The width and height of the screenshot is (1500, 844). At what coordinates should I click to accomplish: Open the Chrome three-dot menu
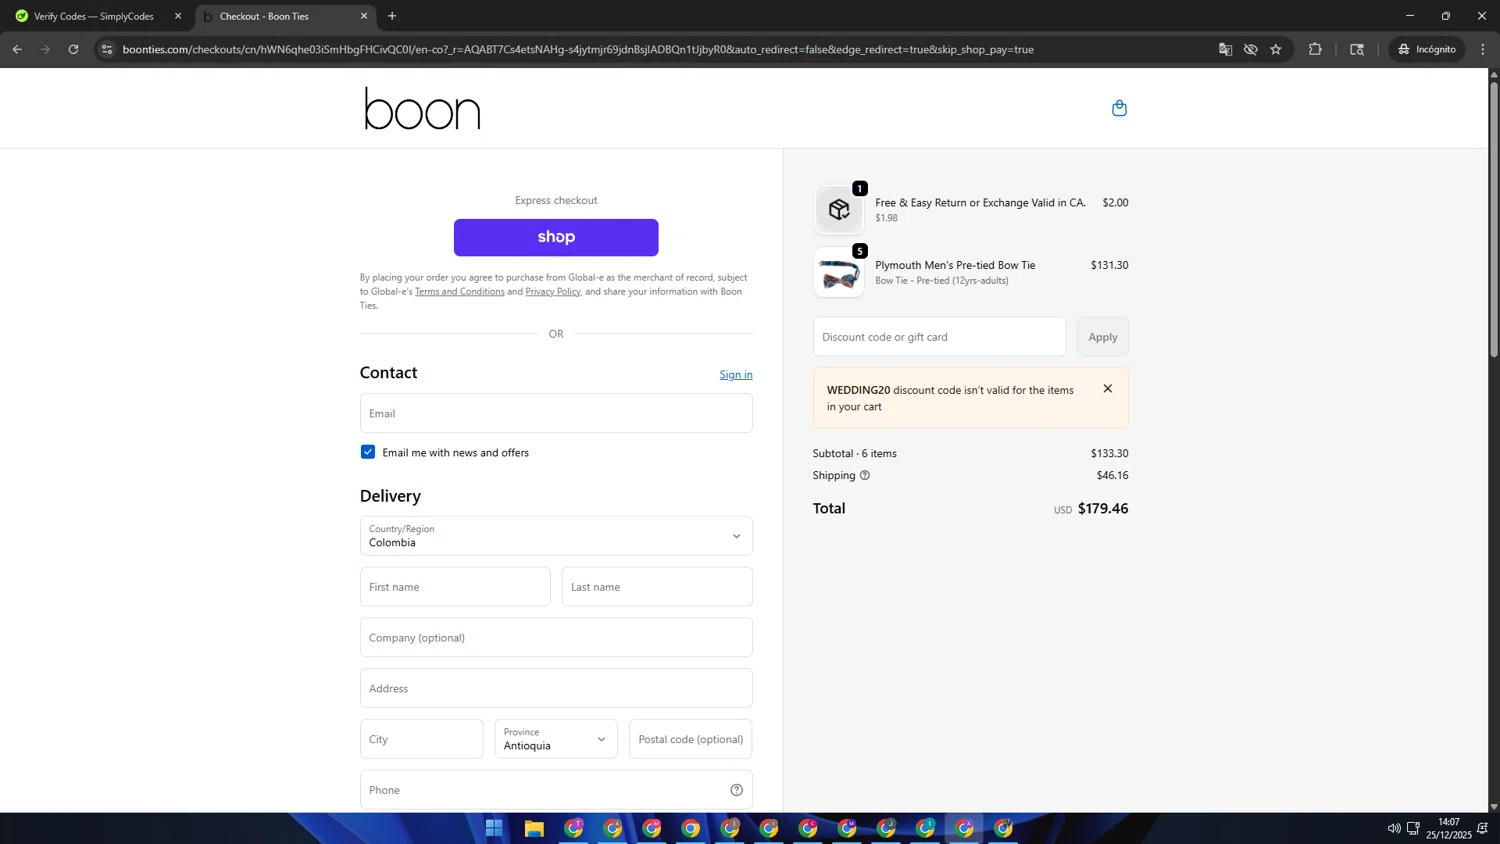[1483, 49]
